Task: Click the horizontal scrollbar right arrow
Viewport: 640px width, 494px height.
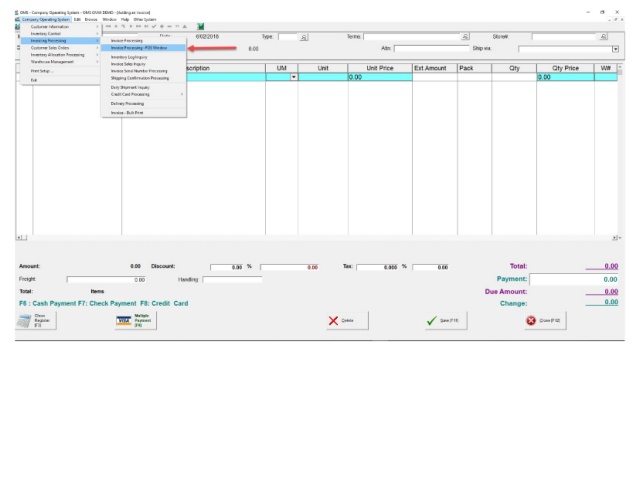Action: [614, 238]
